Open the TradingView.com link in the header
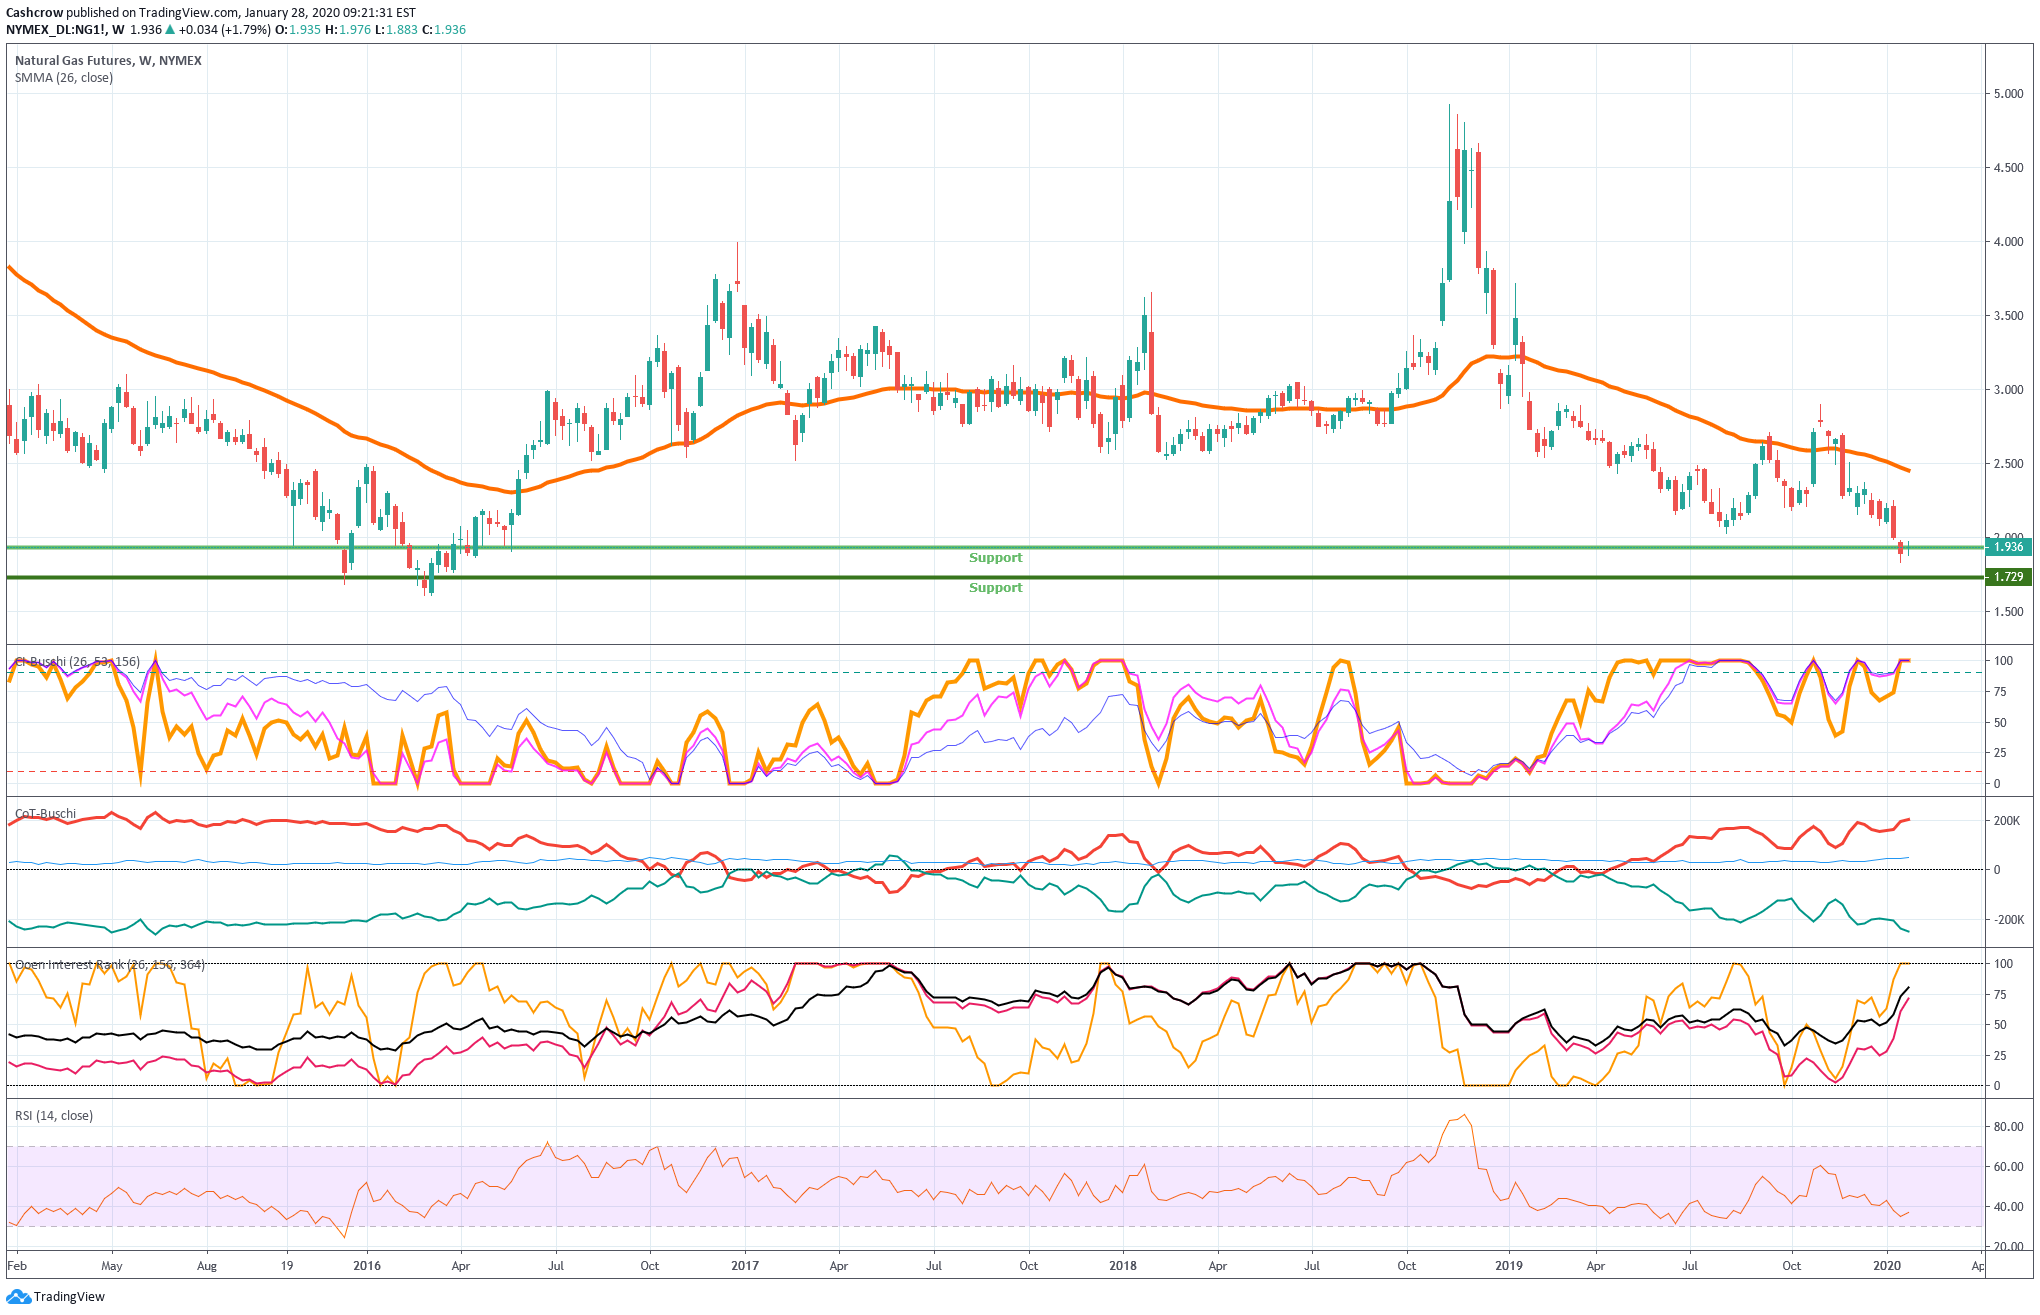This screenshot has width=2040, height=1315. [x=189, y=13]
